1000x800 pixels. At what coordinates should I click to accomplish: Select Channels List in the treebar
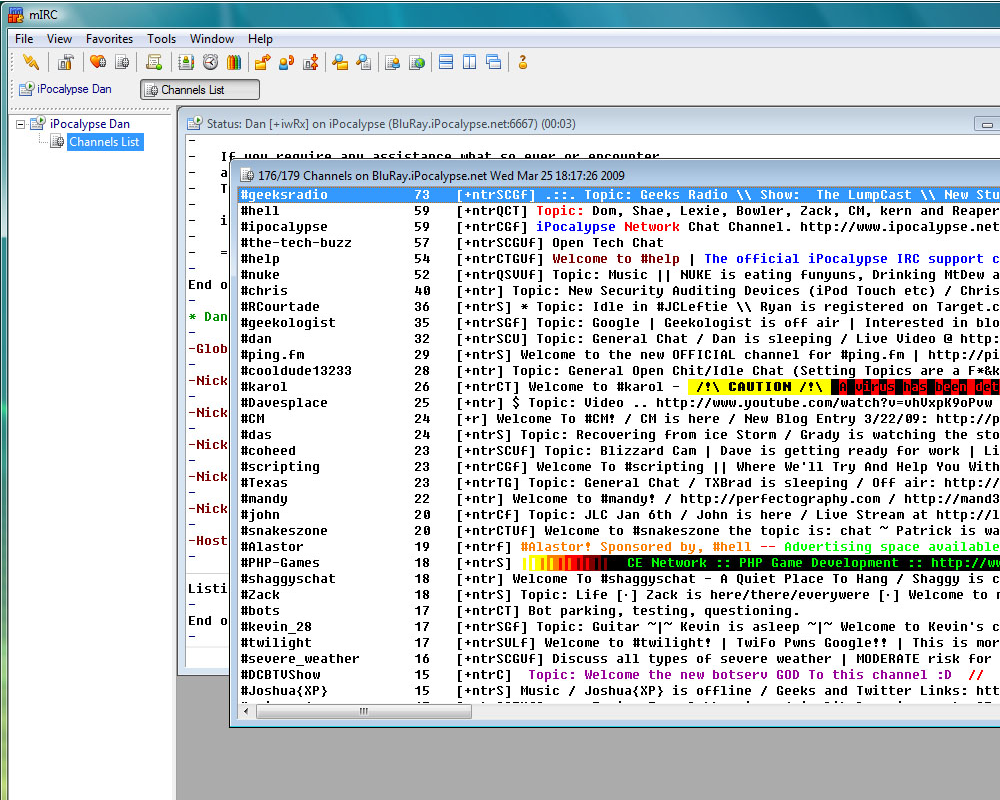[x=105, y=142]
